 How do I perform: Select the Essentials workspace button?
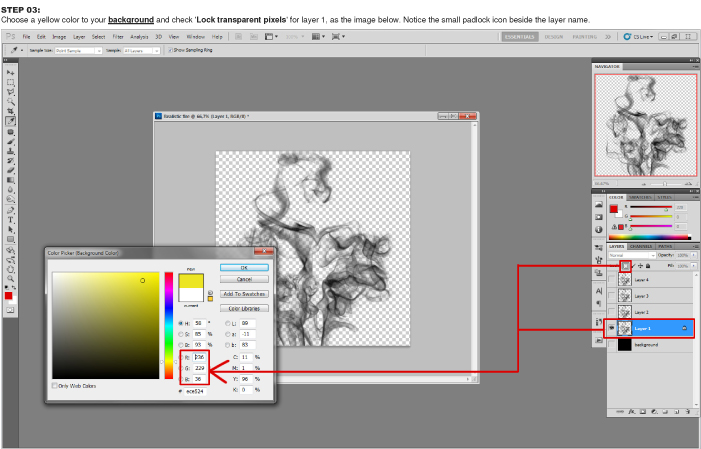coord(519,37)
